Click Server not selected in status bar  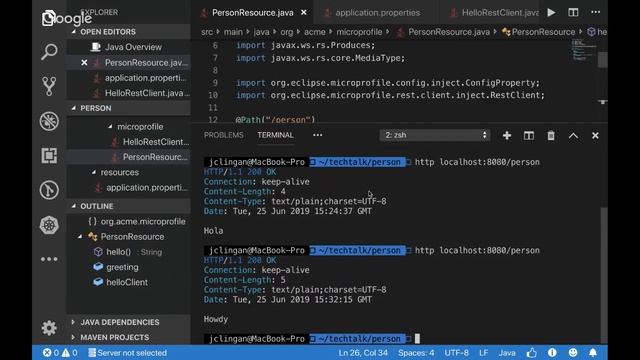point(127,353)
